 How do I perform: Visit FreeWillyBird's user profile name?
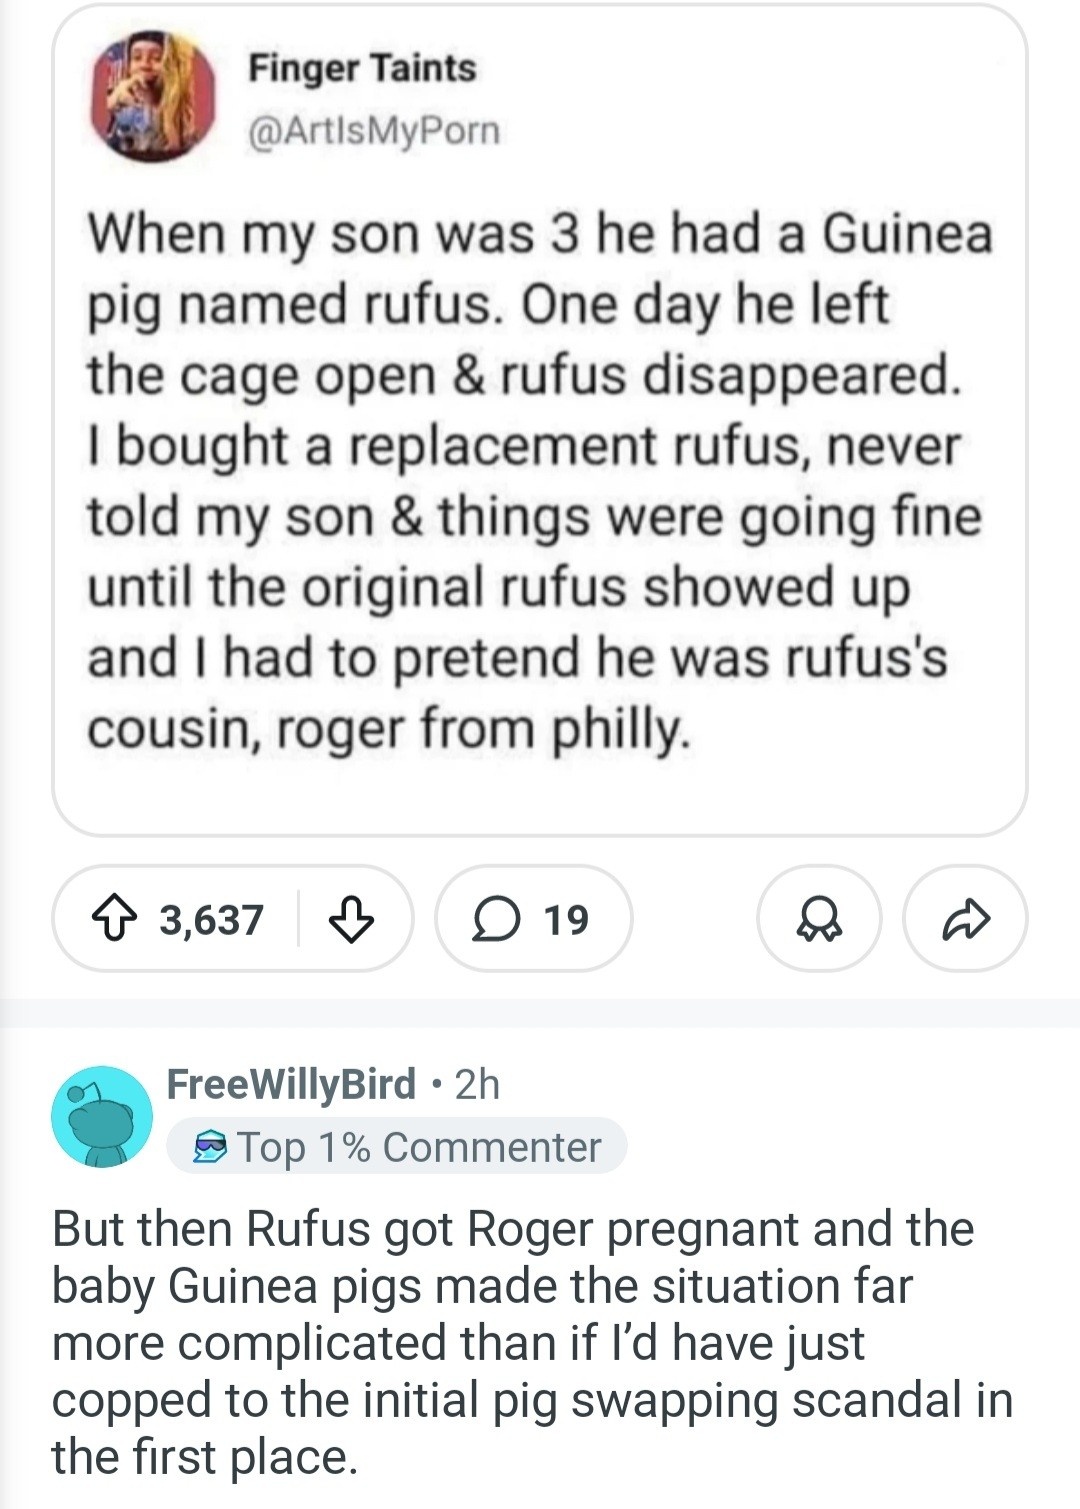point(291,1084)
